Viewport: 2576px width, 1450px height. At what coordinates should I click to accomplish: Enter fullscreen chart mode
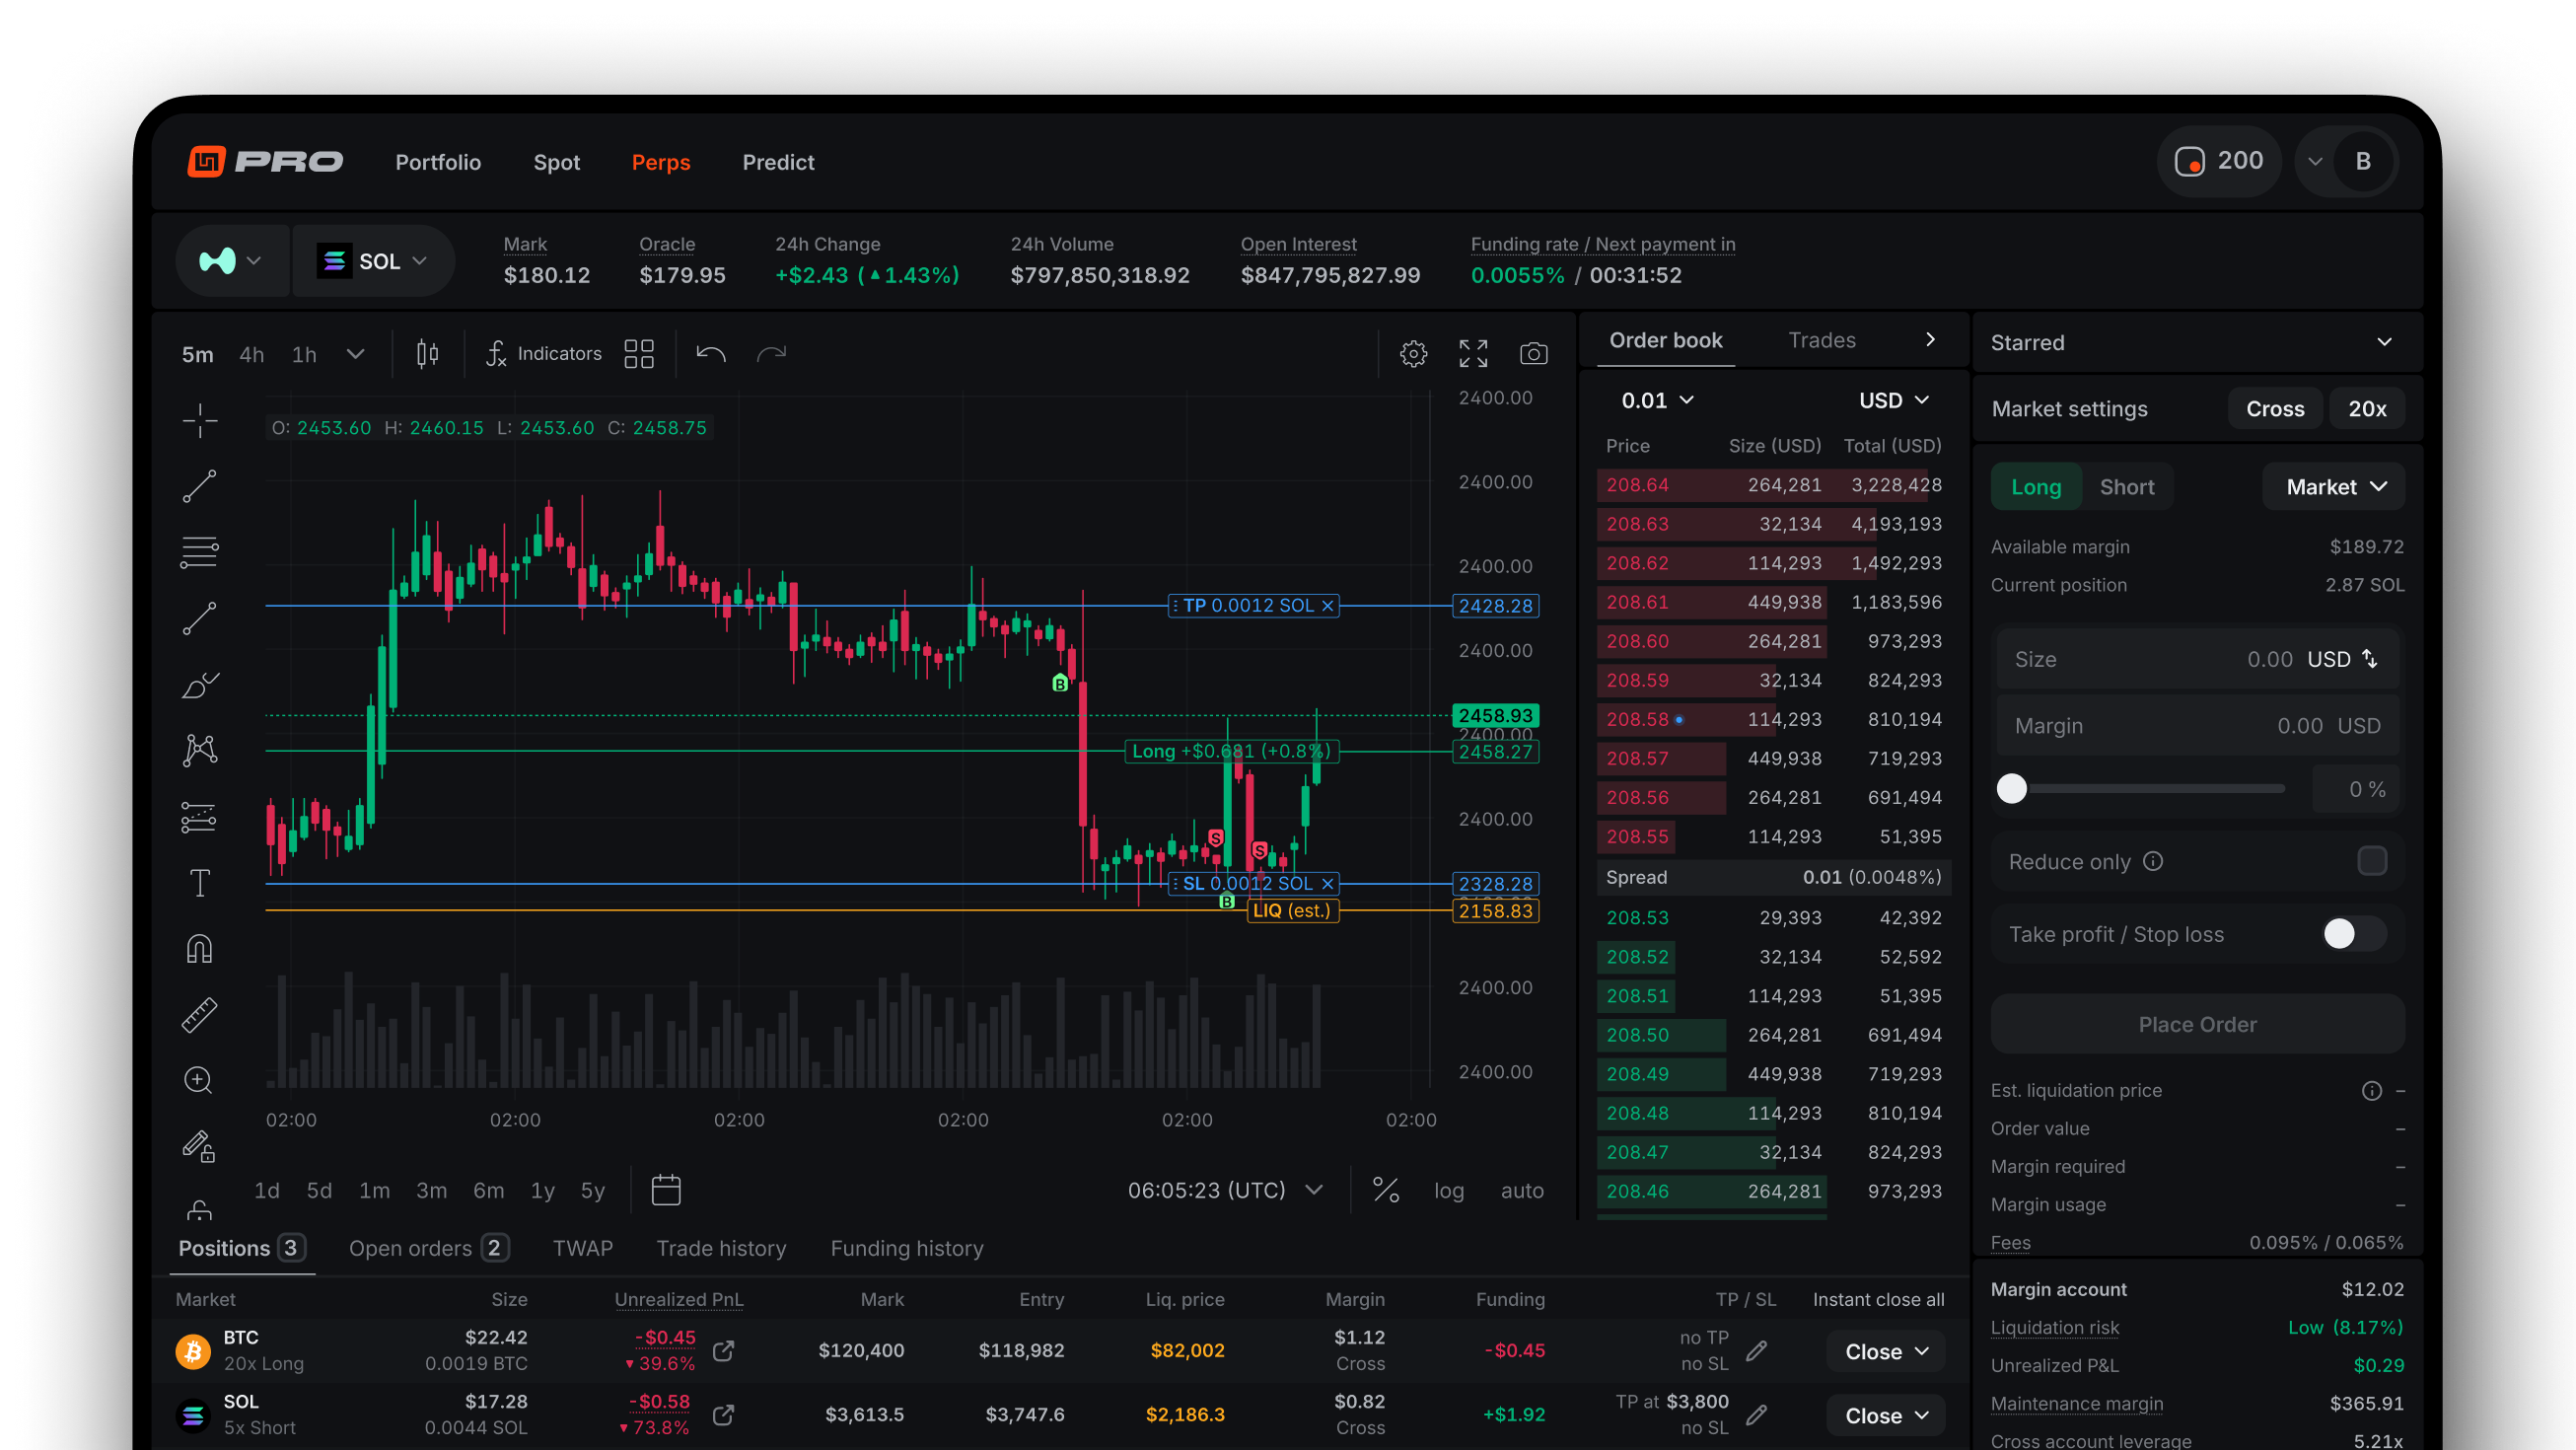pos(1473,354)
